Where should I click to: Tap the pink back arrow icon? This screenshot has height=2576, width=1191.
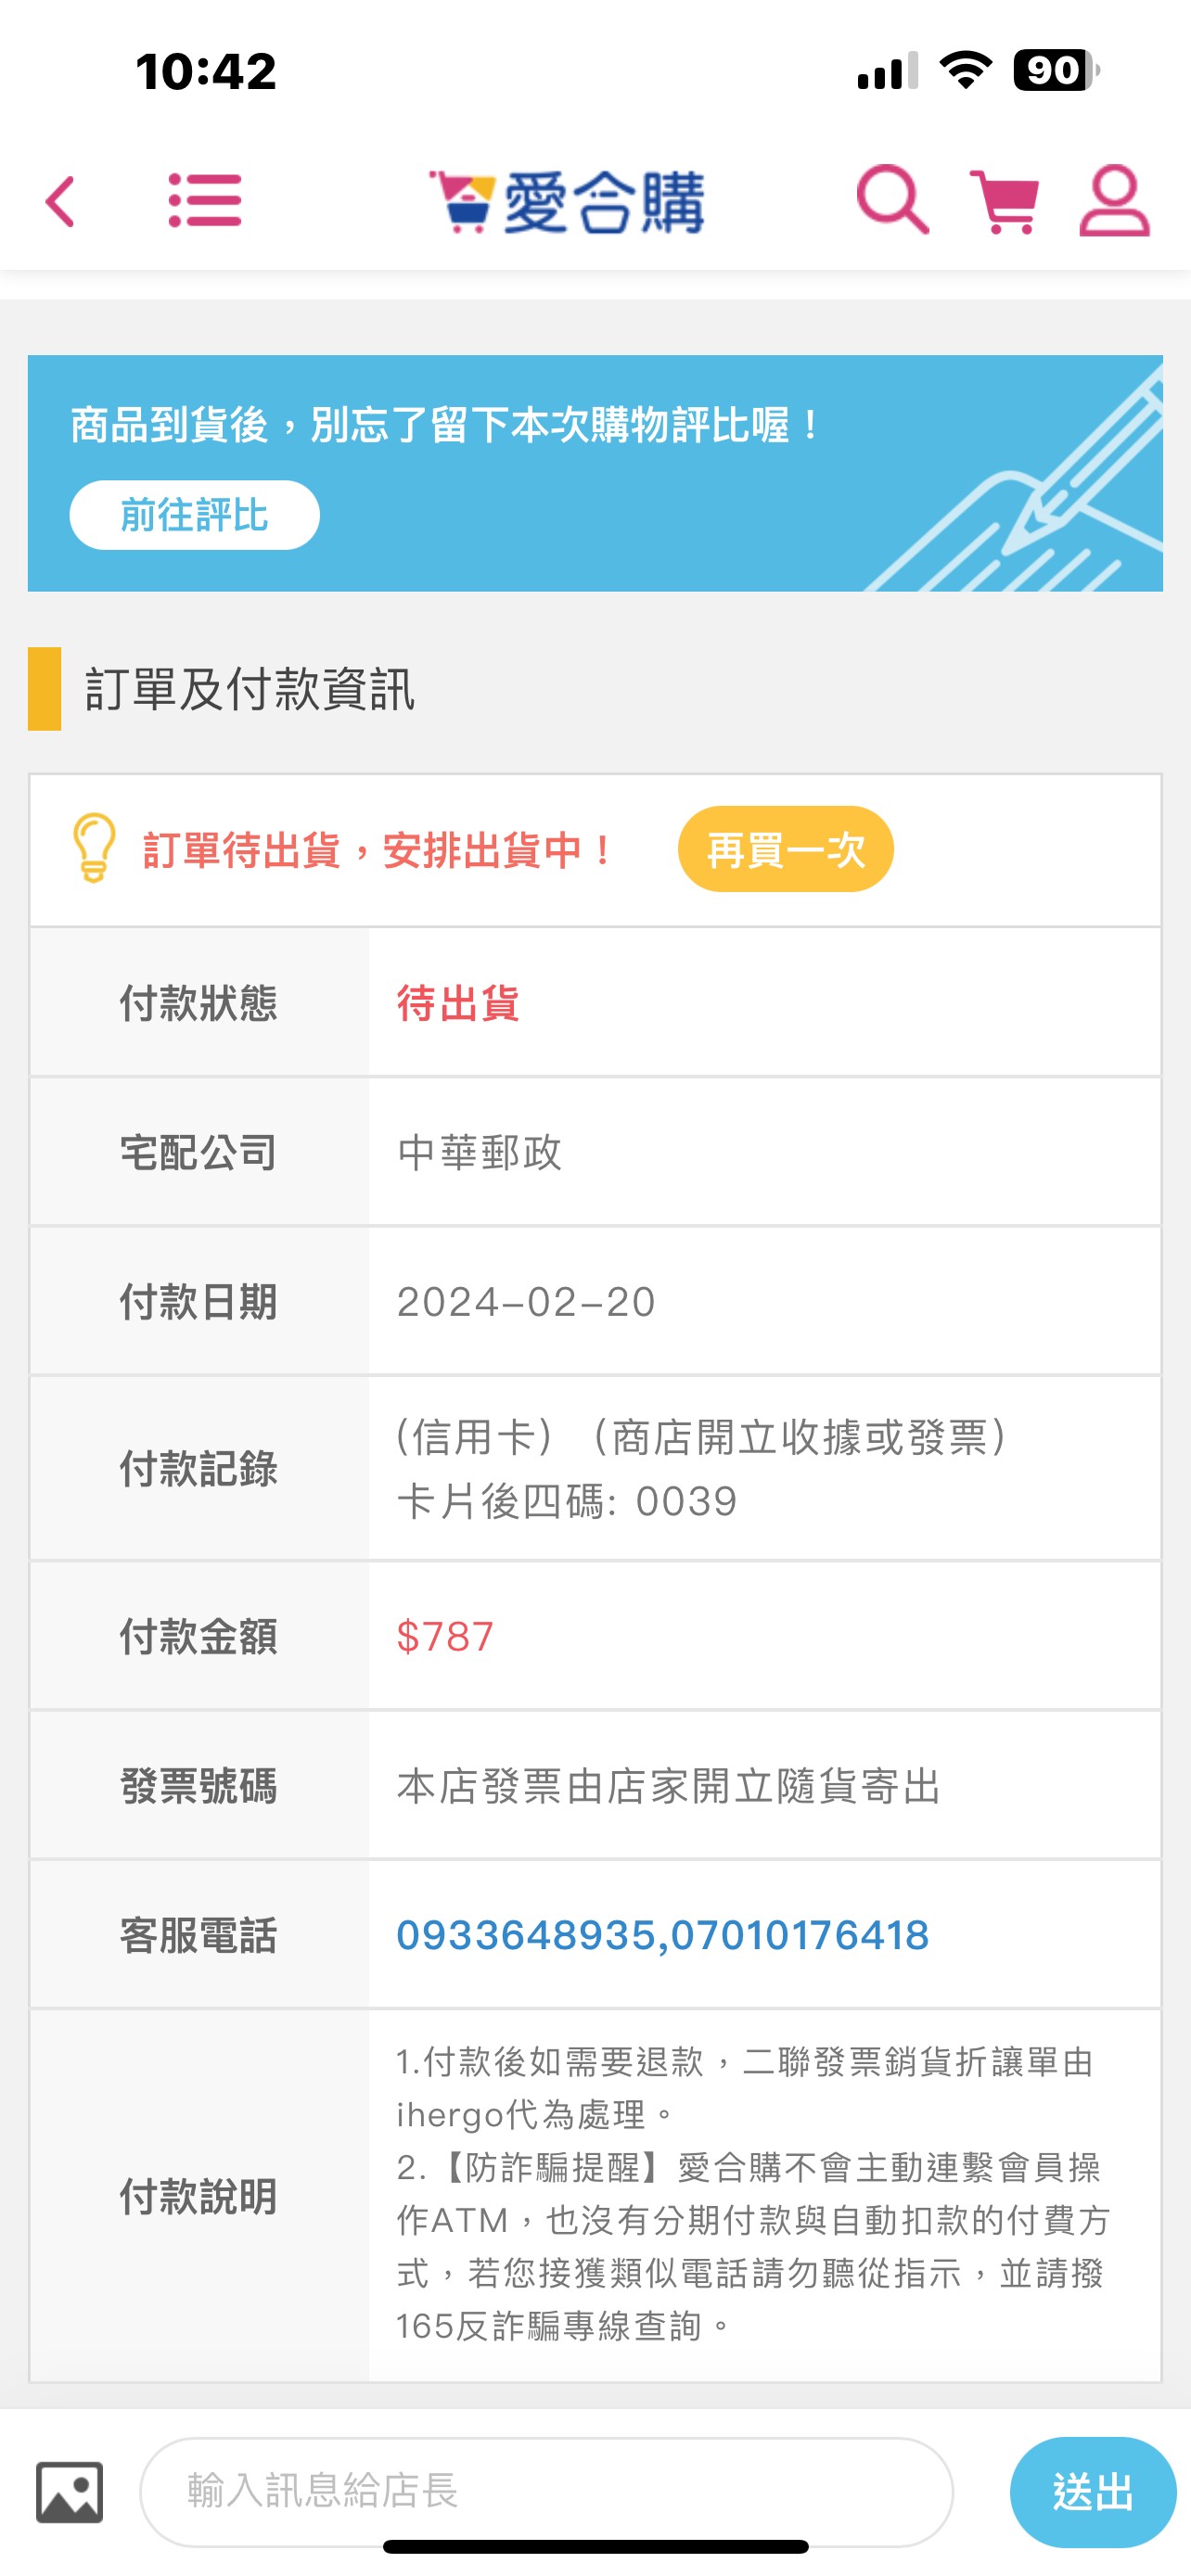(61, 202)
